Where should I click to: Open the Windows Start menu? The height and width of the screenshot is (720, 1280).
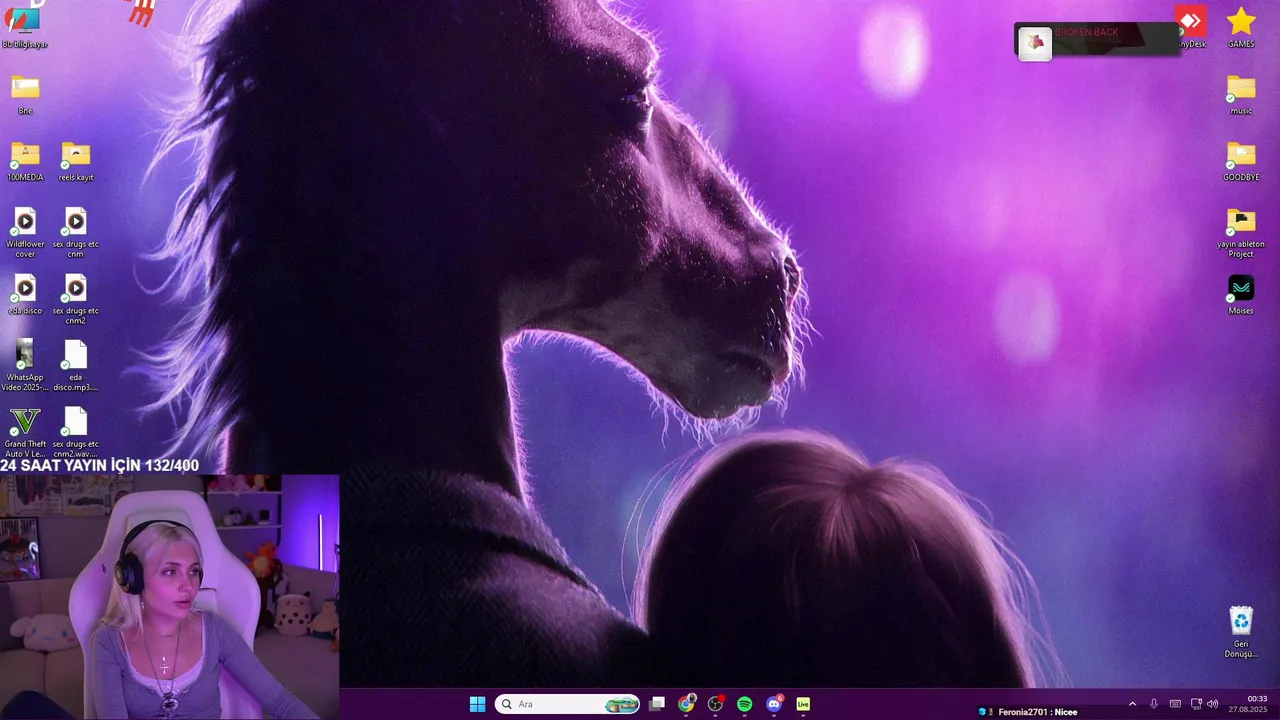[478, 704]
